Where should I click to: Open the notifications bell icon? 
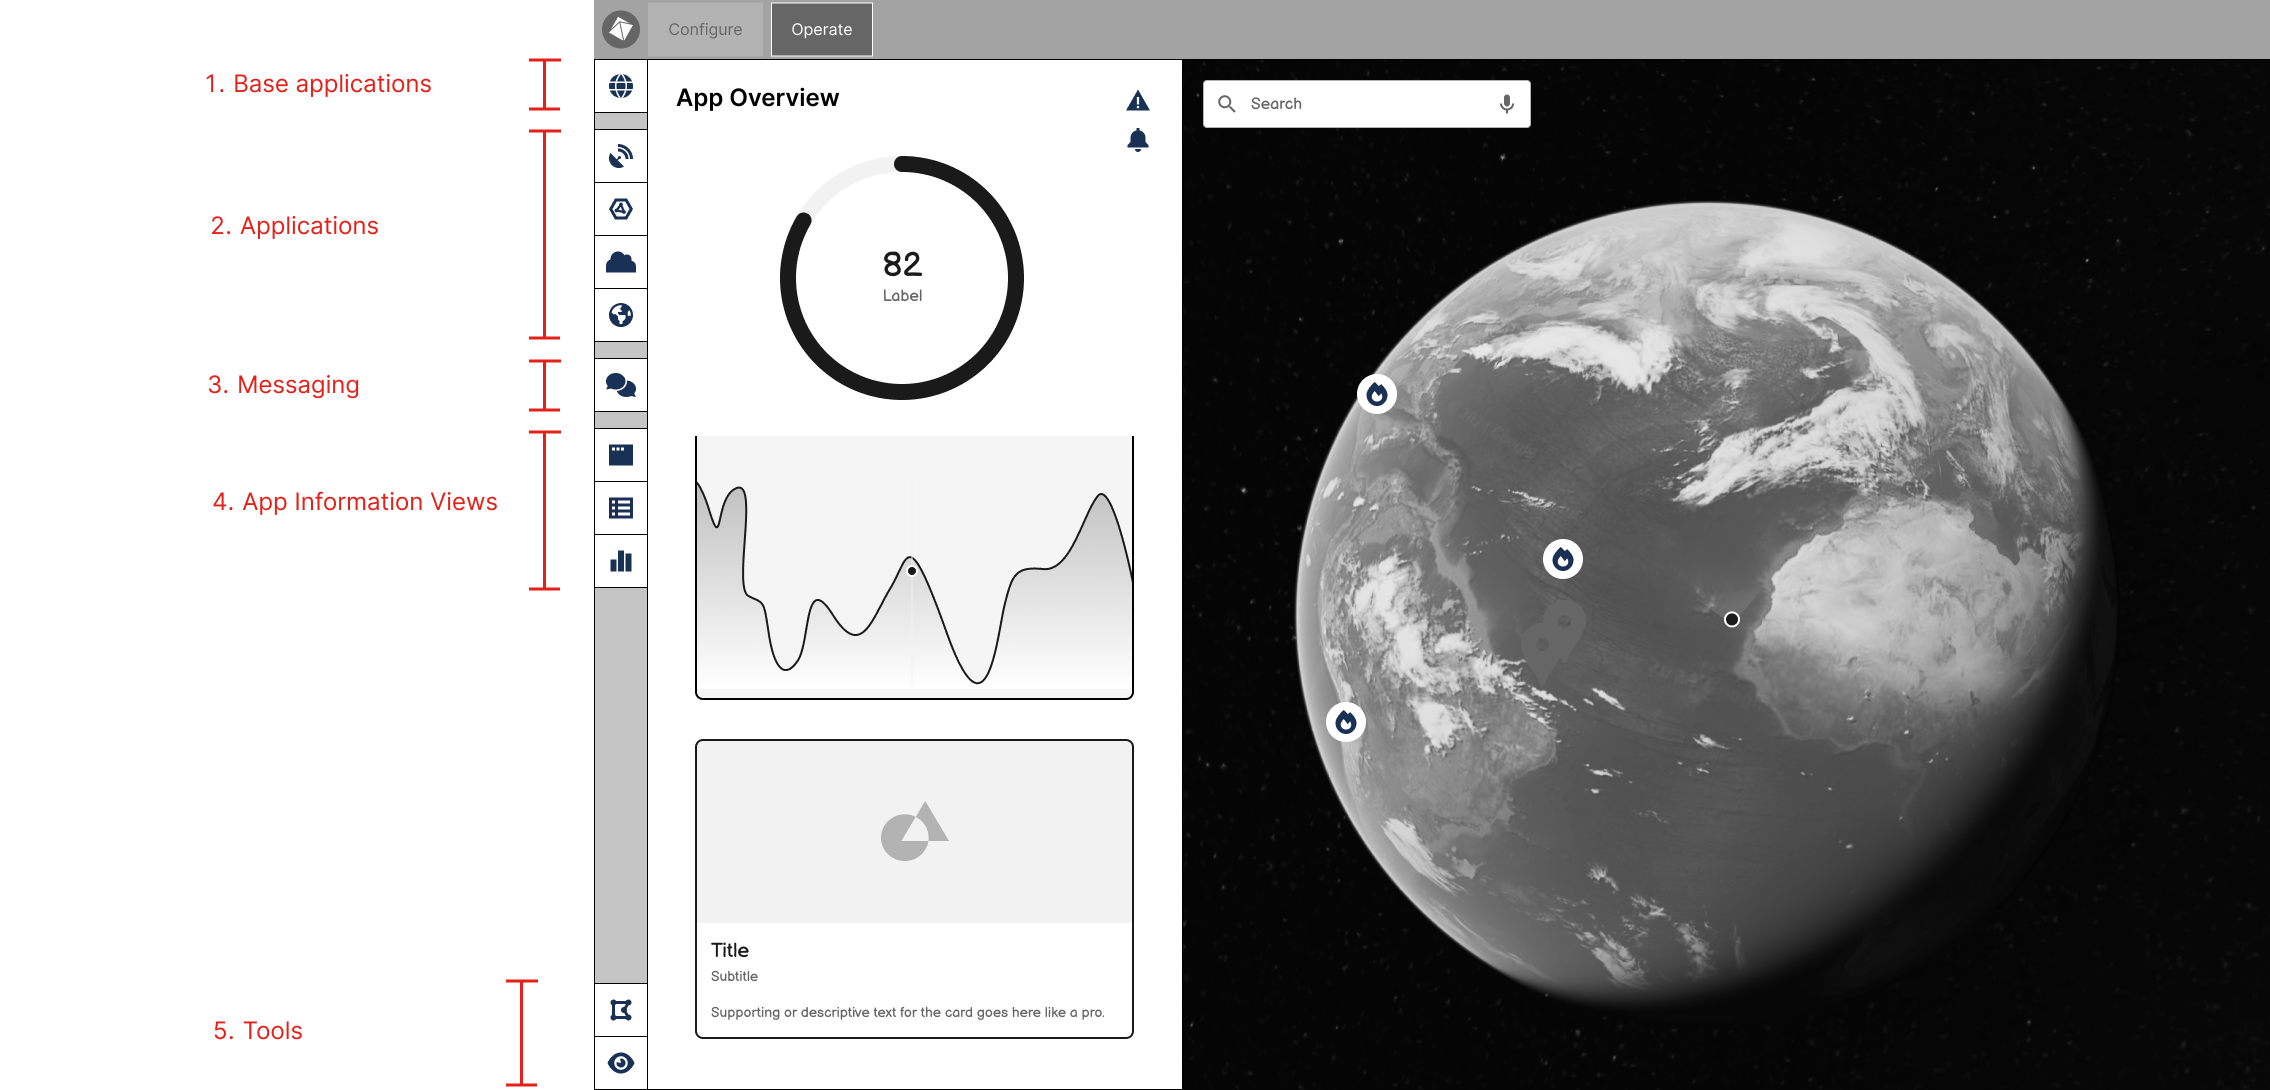[x=1137, y=140]
